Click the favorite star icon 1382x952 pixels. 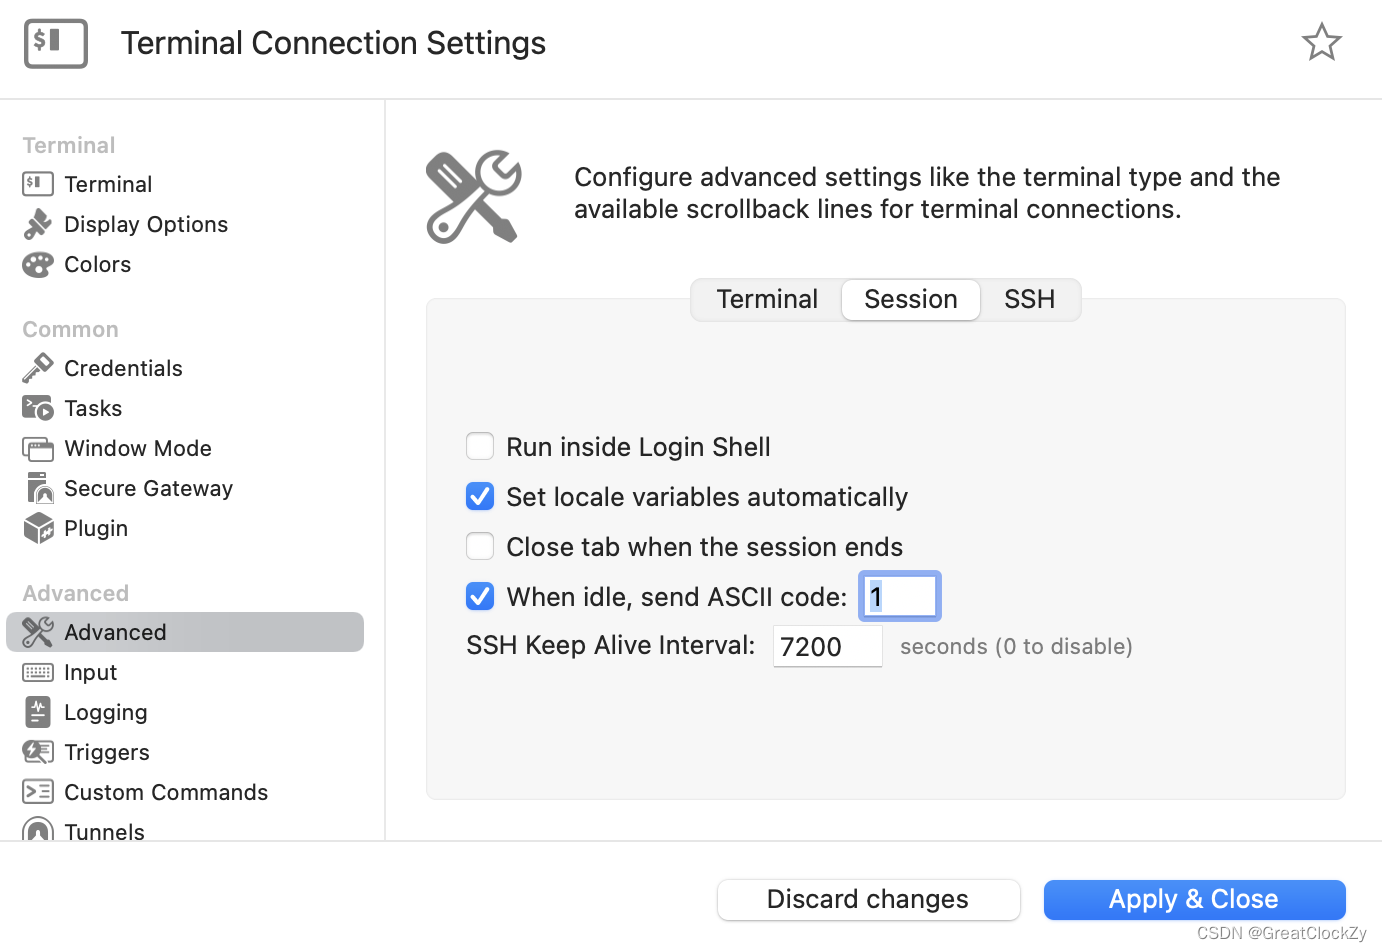(x=1321, y=42)
